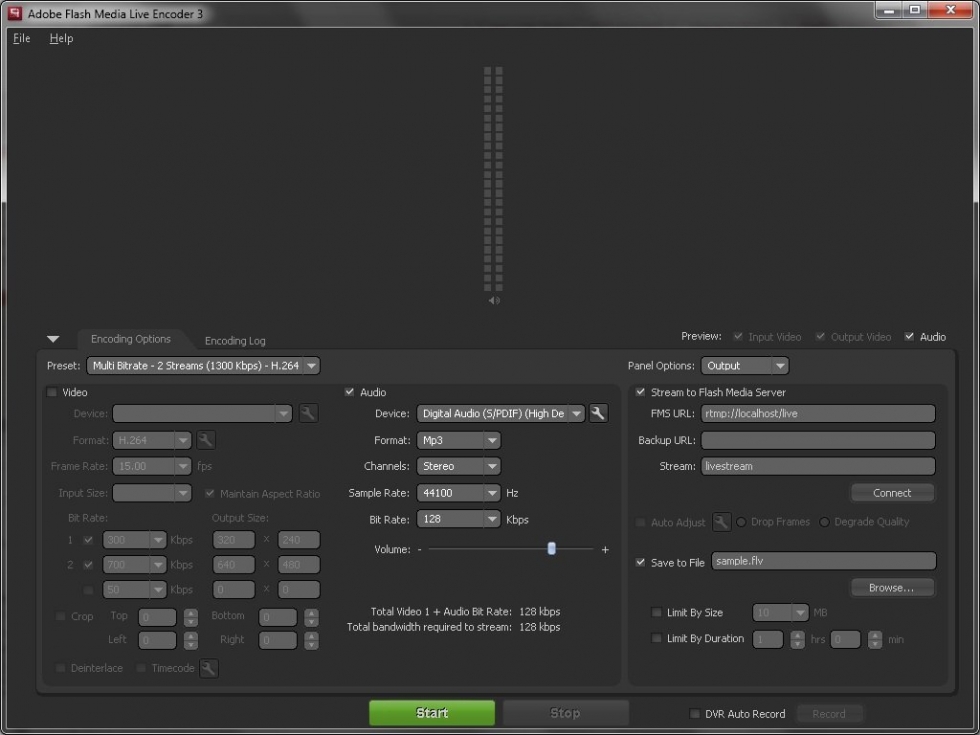Viewport: 980px width, 735px height.
Task: Click the video Format wrench icon
Action: click(206, 440)
